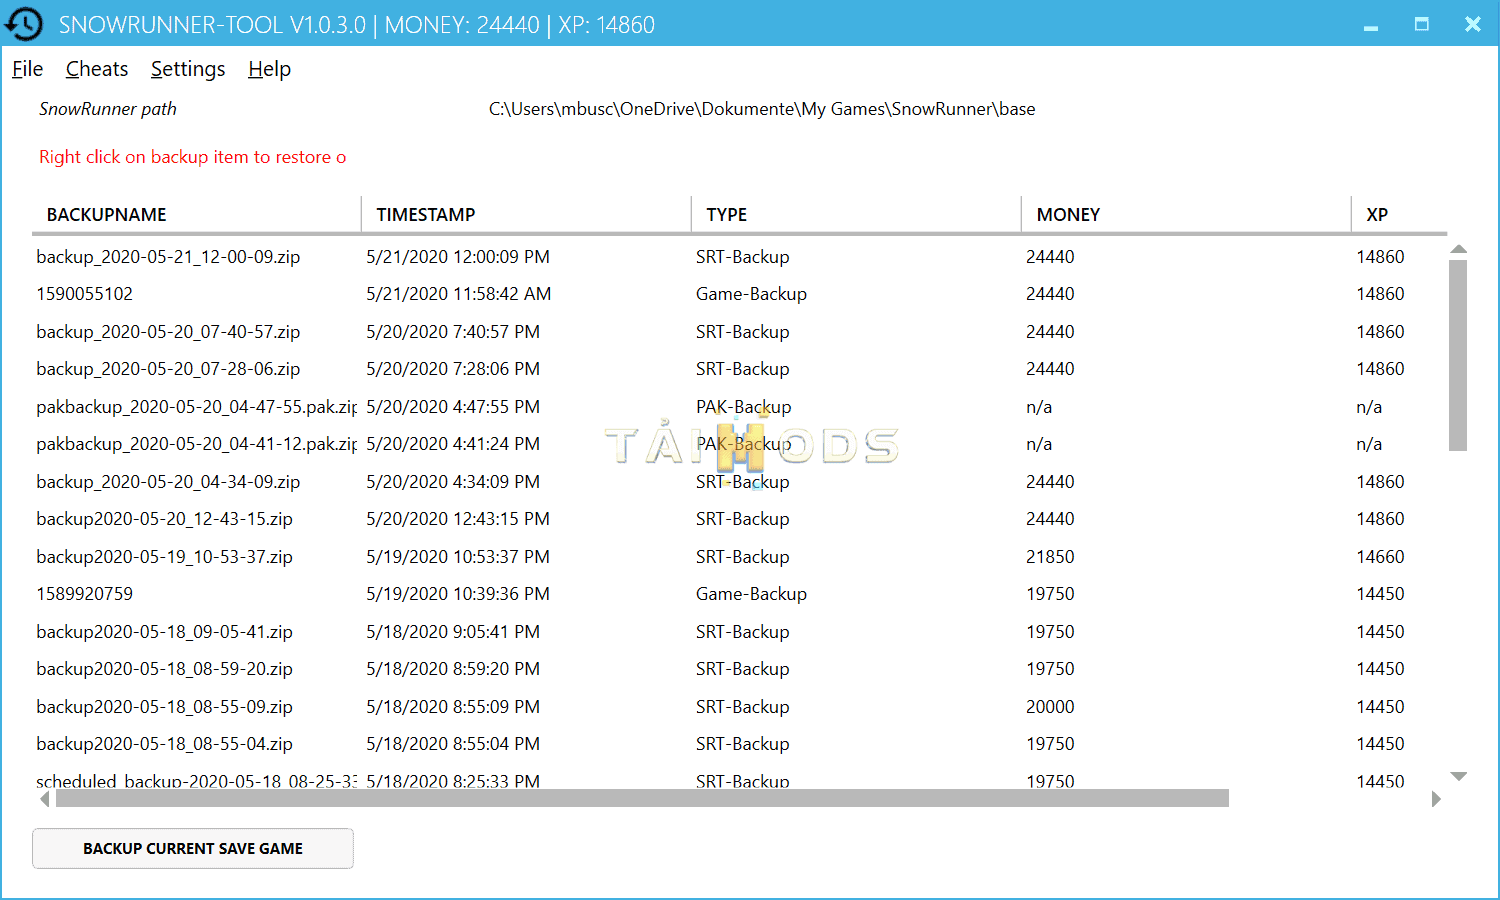Image resolution: width=1500 pixels, height=900 pixels.
Task: Click XP value 14660
Action: (x=1380, y=557)
